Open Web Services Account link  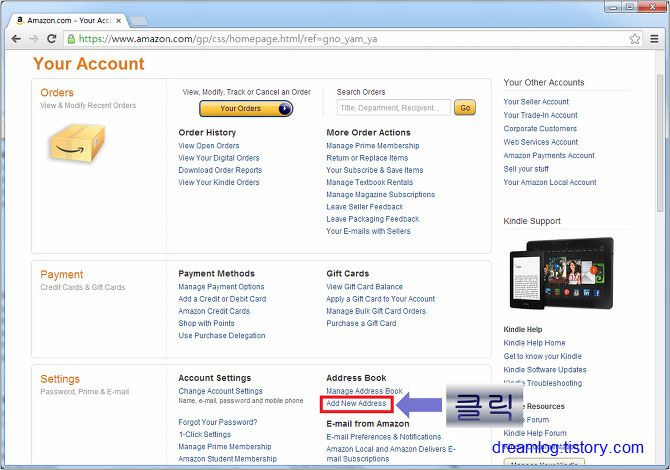(541, 142)
